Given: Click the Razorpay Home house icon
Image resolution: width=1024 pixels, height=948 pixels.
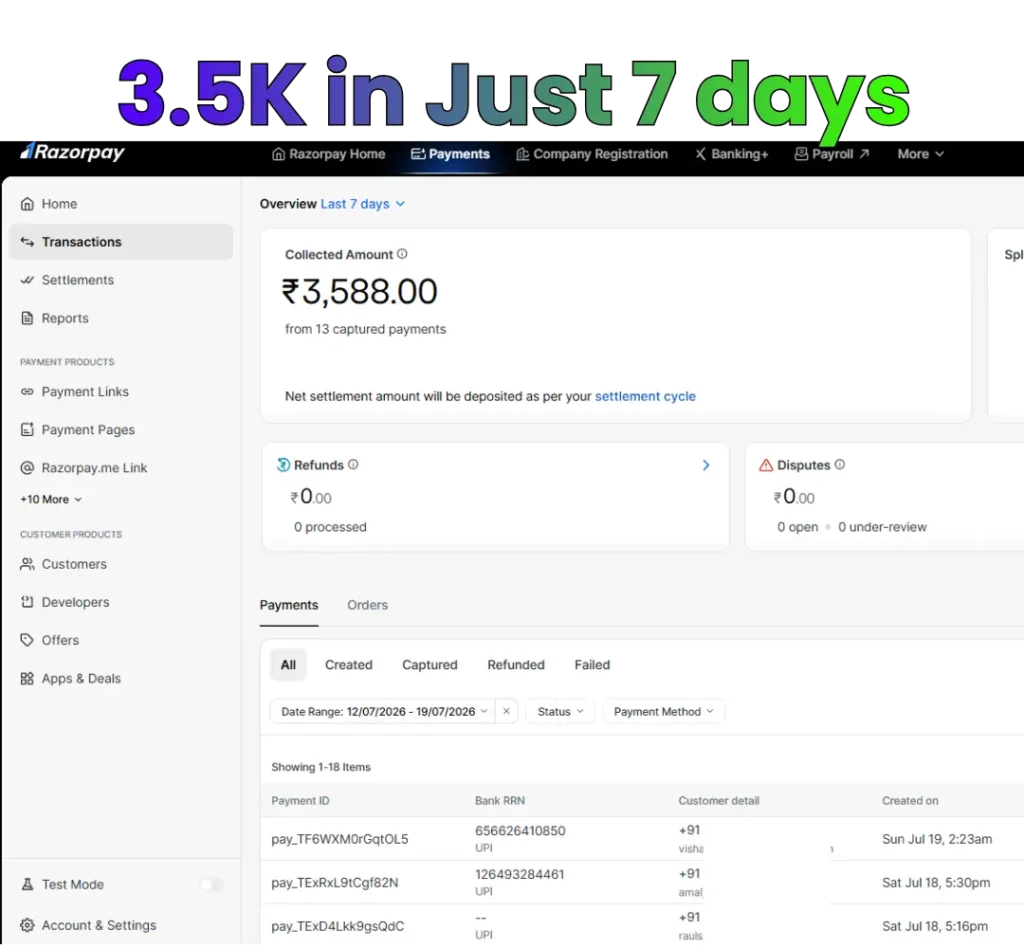Looking at the screenshot, I should point(278,154).
